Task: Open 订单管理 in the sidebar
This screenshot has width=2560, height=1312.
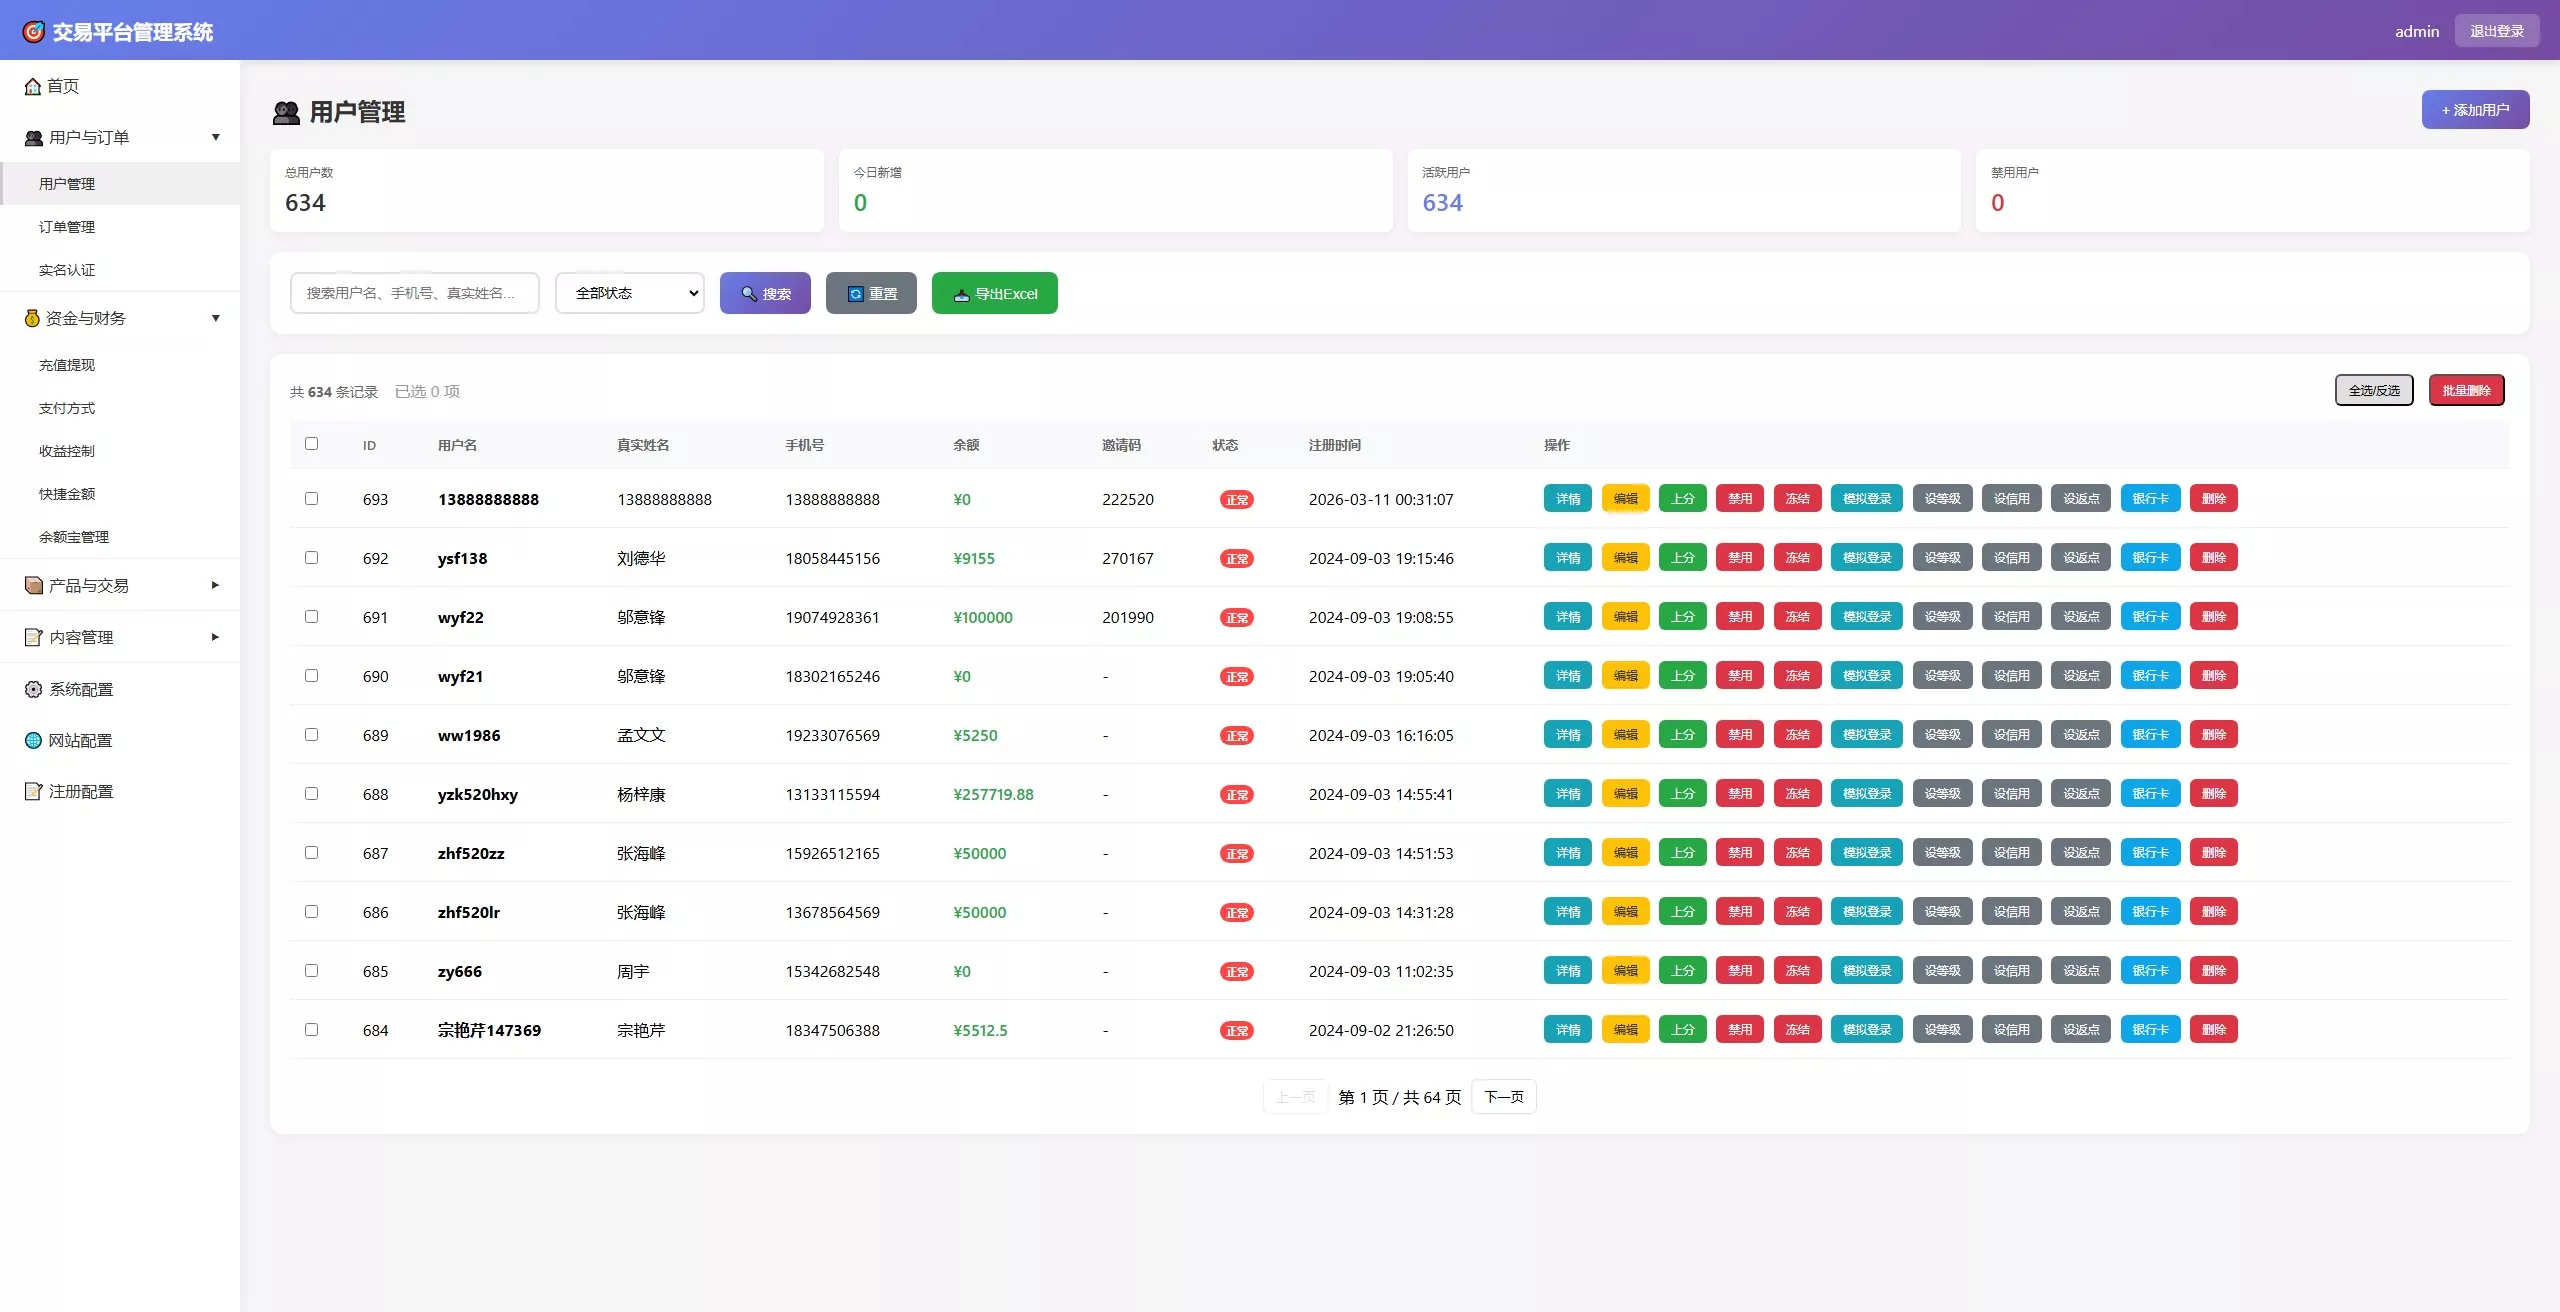Action: point(67,227)
